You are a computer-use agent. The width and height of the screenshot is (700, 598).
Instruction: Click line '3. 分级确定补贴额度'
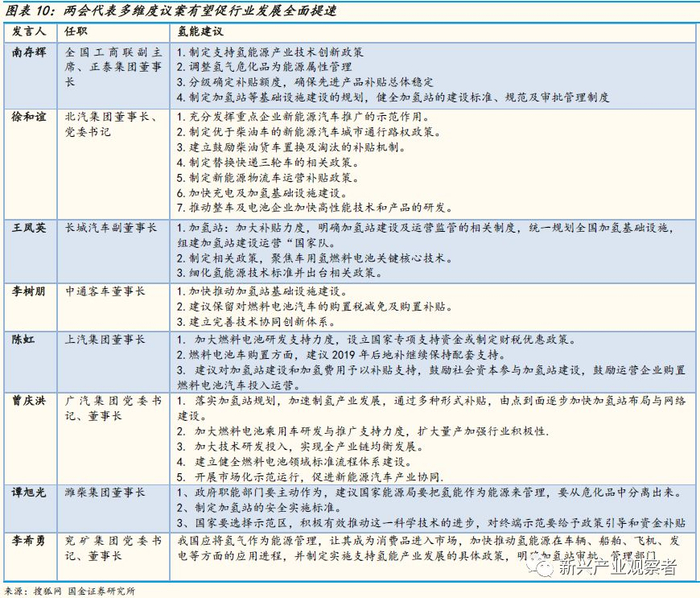[230, 82]
